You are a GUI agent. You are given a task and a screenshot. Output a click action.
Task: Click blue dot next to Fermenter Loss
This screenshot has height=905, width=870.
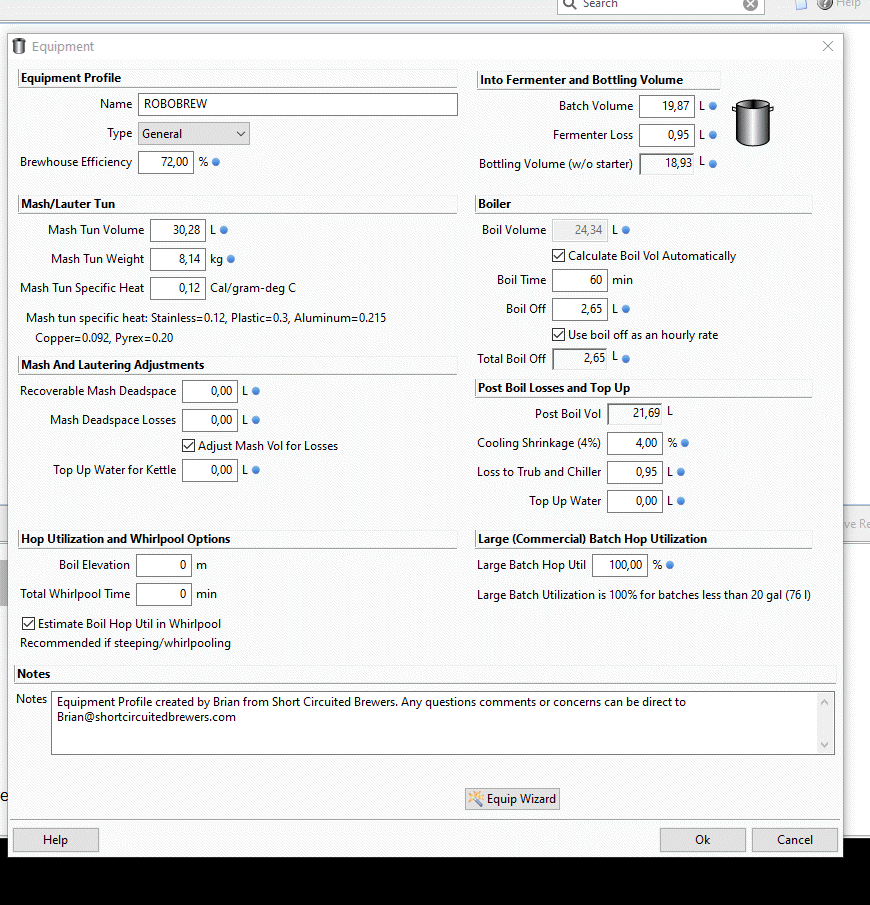click(713, 135)
